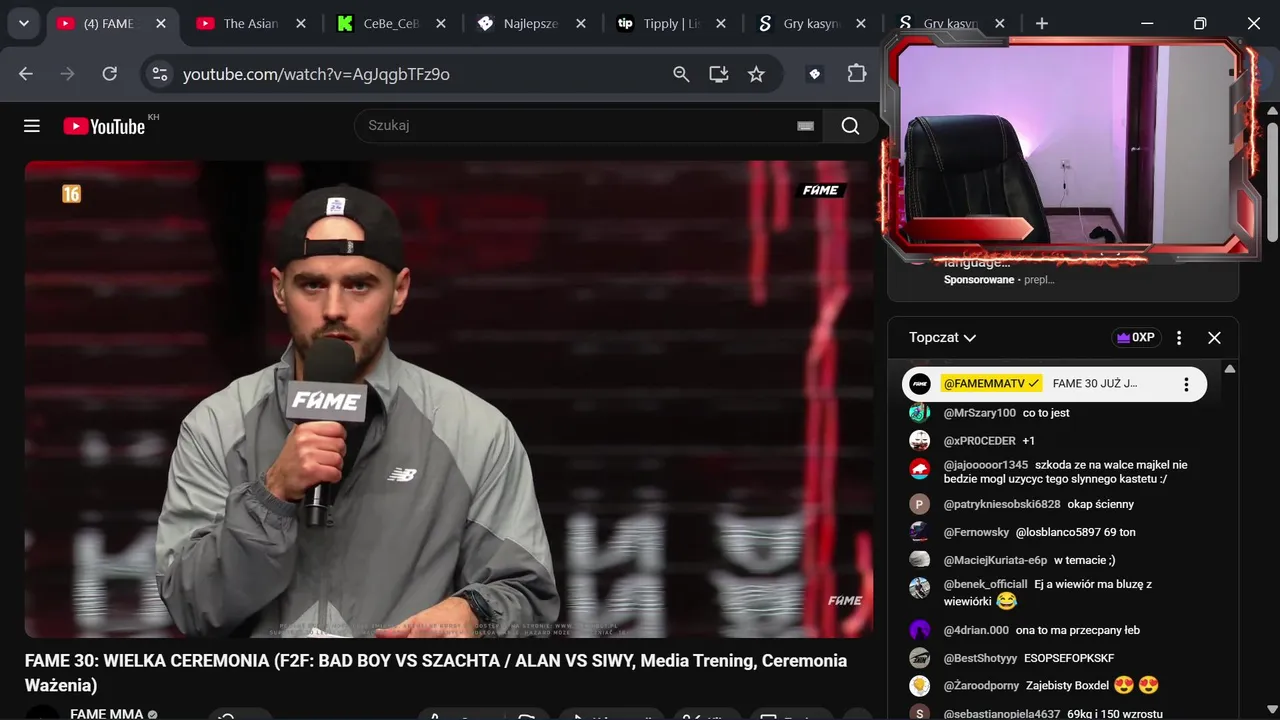Click the Sponsorowane ad label
This screenshot has width=1280, height=720.
[978, 280]
